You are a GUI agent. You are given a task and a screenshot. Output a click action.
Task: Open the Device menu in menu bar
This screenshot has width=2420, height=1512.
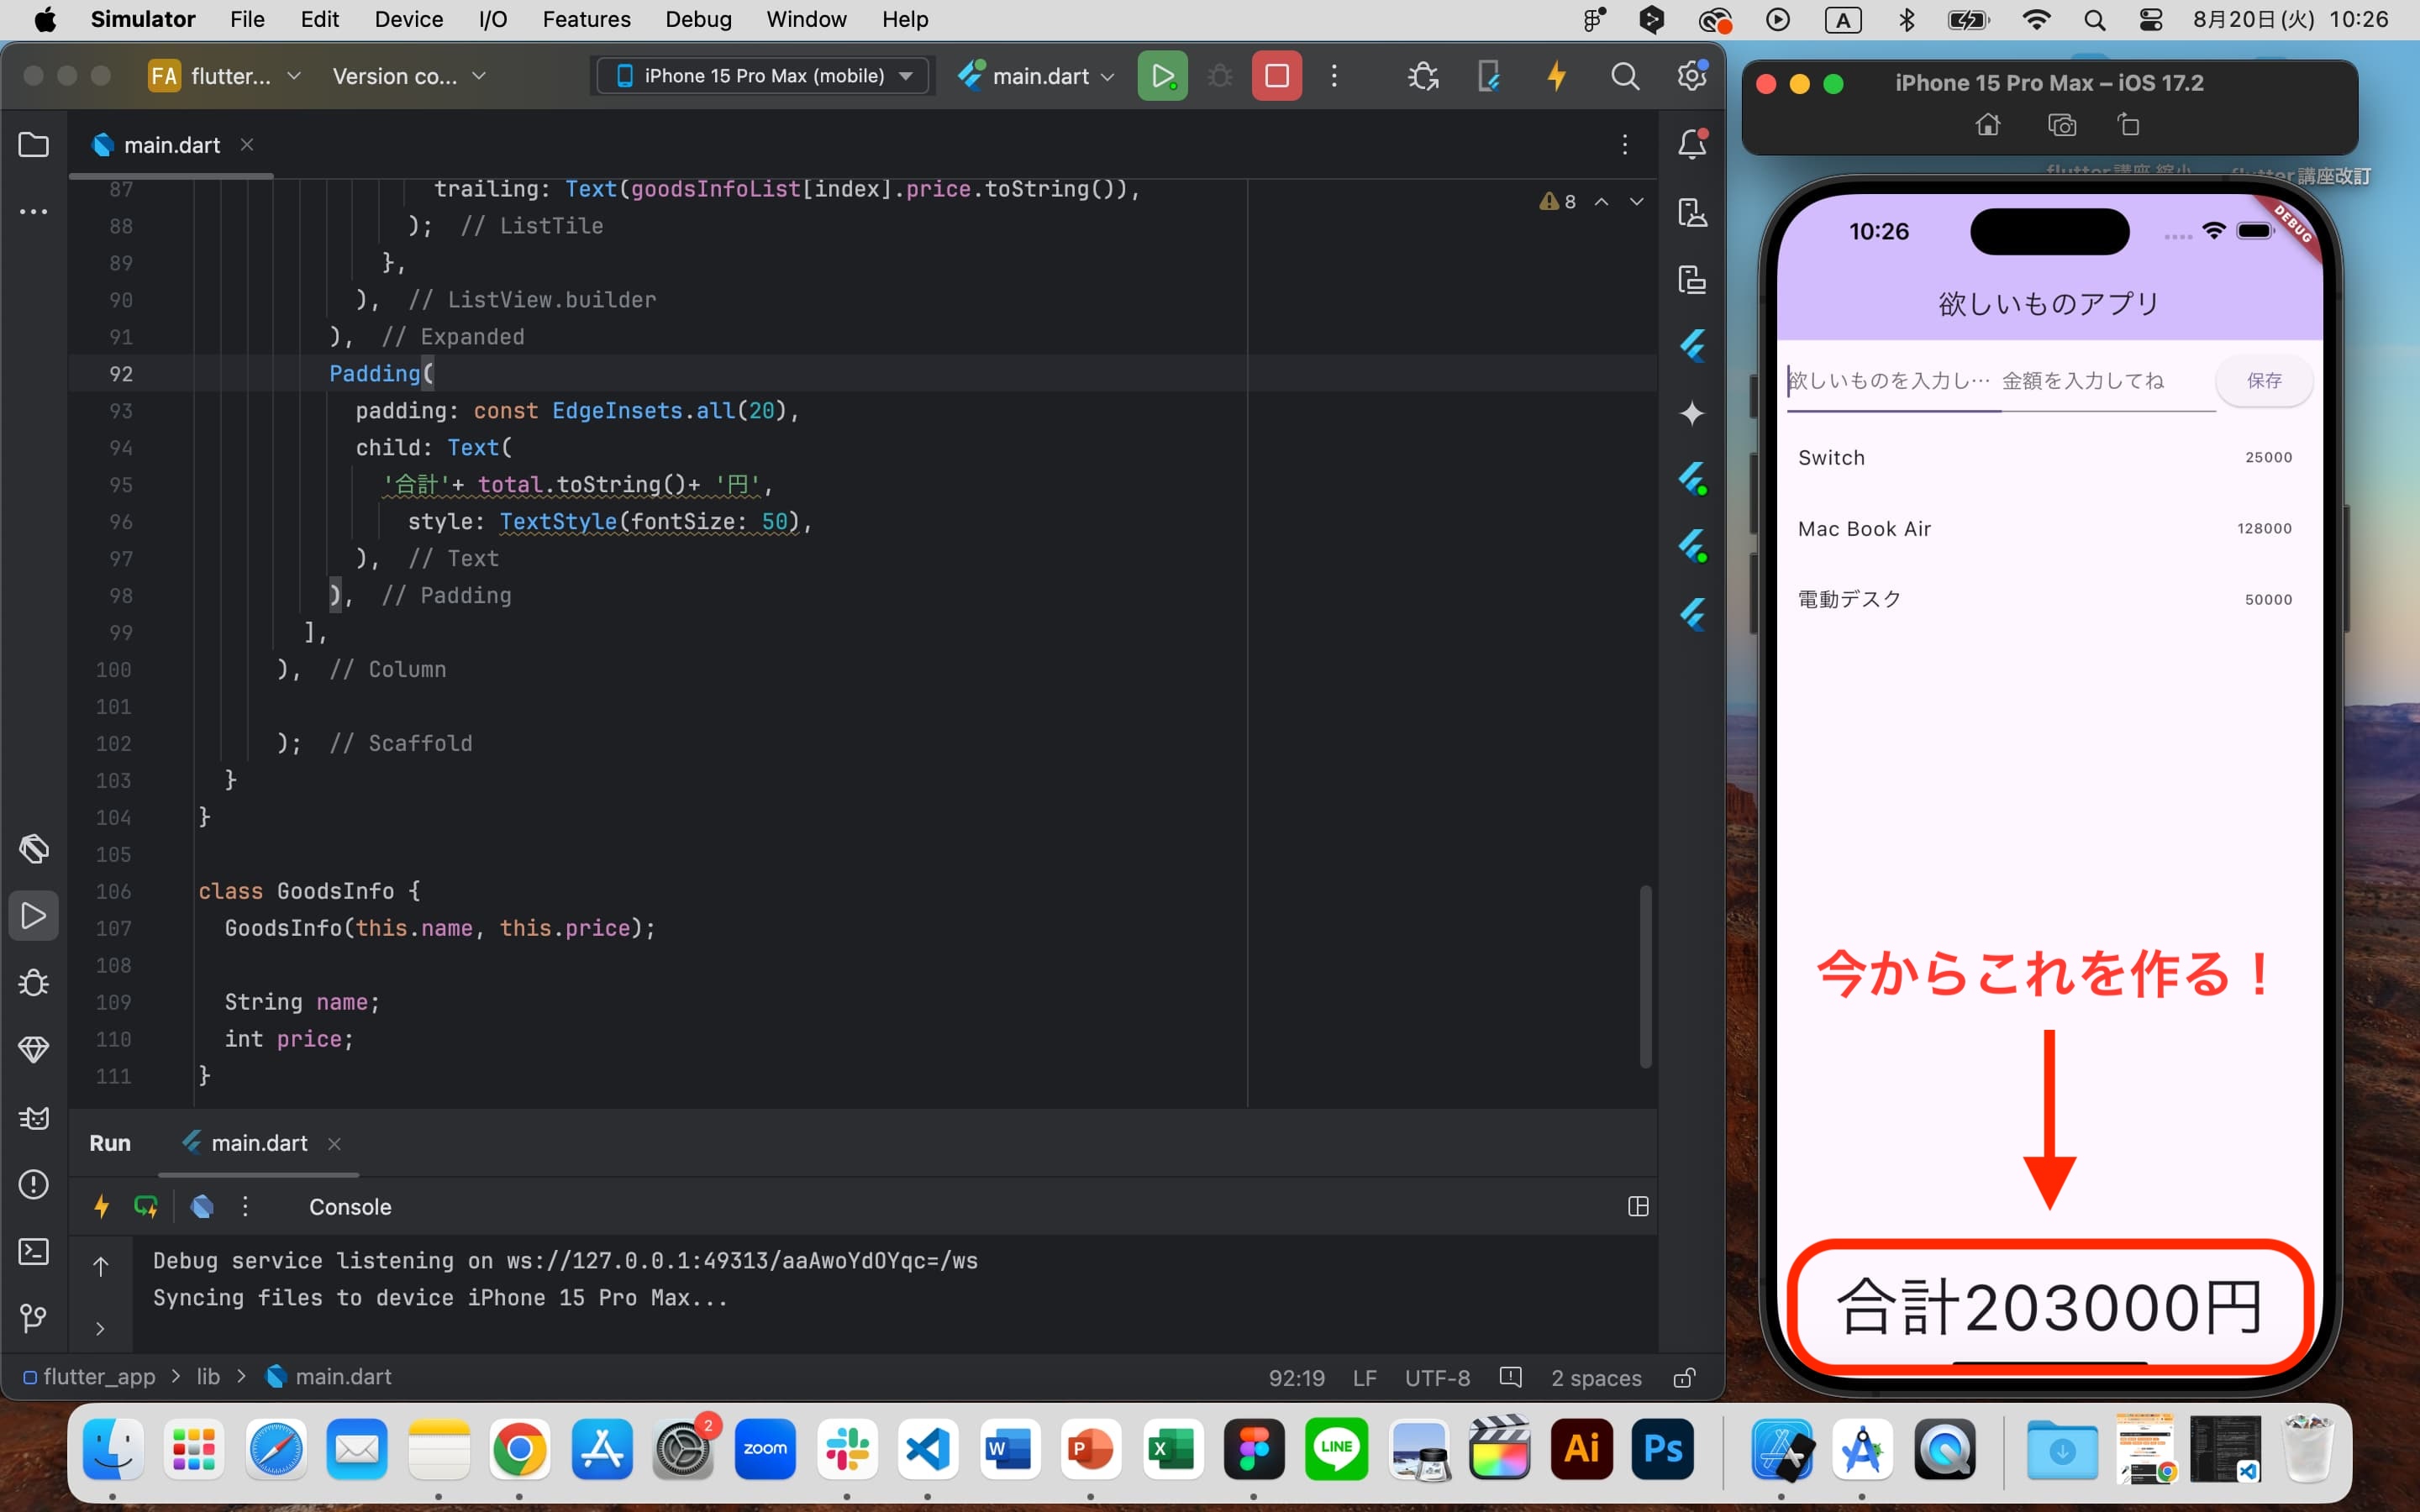[409, 19]
